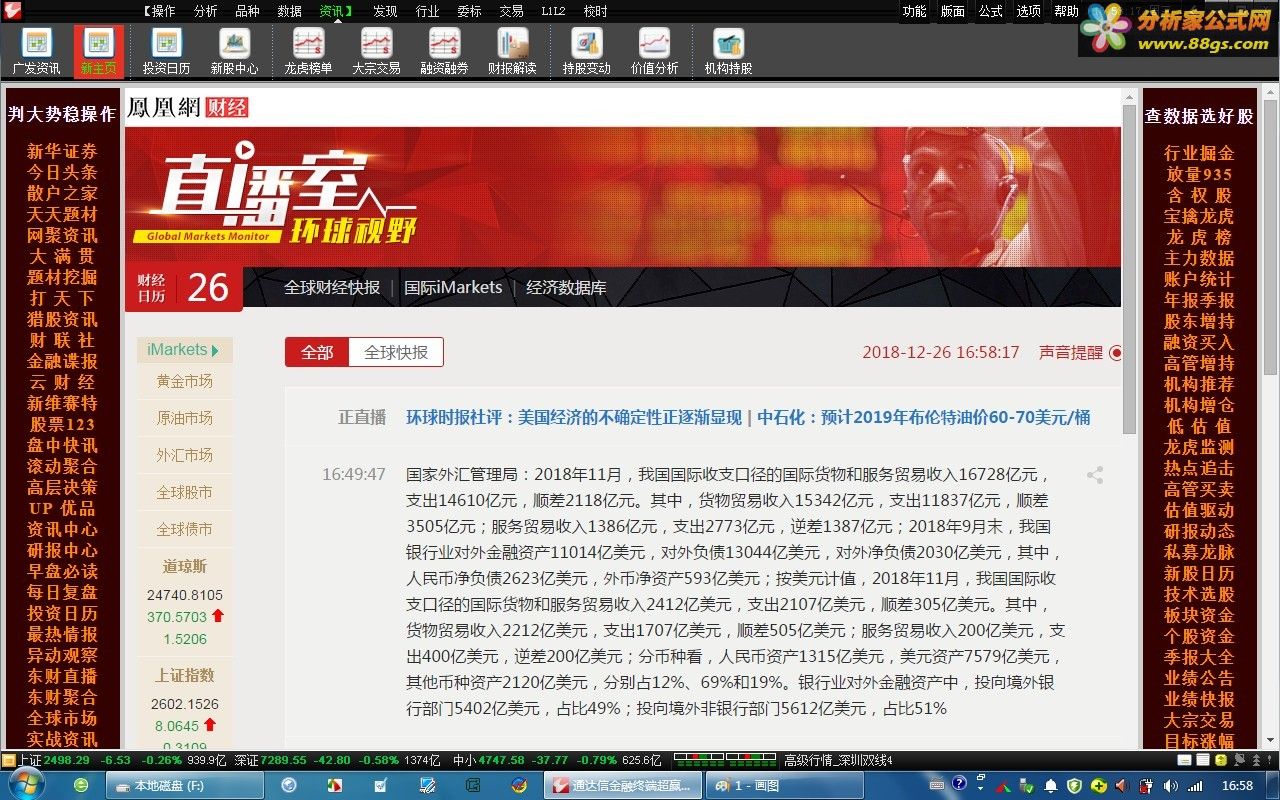
Task: Click the page vertical scrollbar thumb
Action: [1129, 270]
